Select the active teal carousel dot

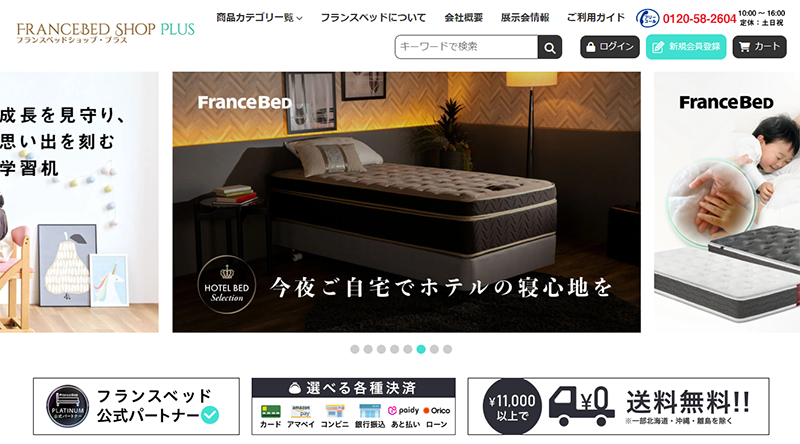421,349
